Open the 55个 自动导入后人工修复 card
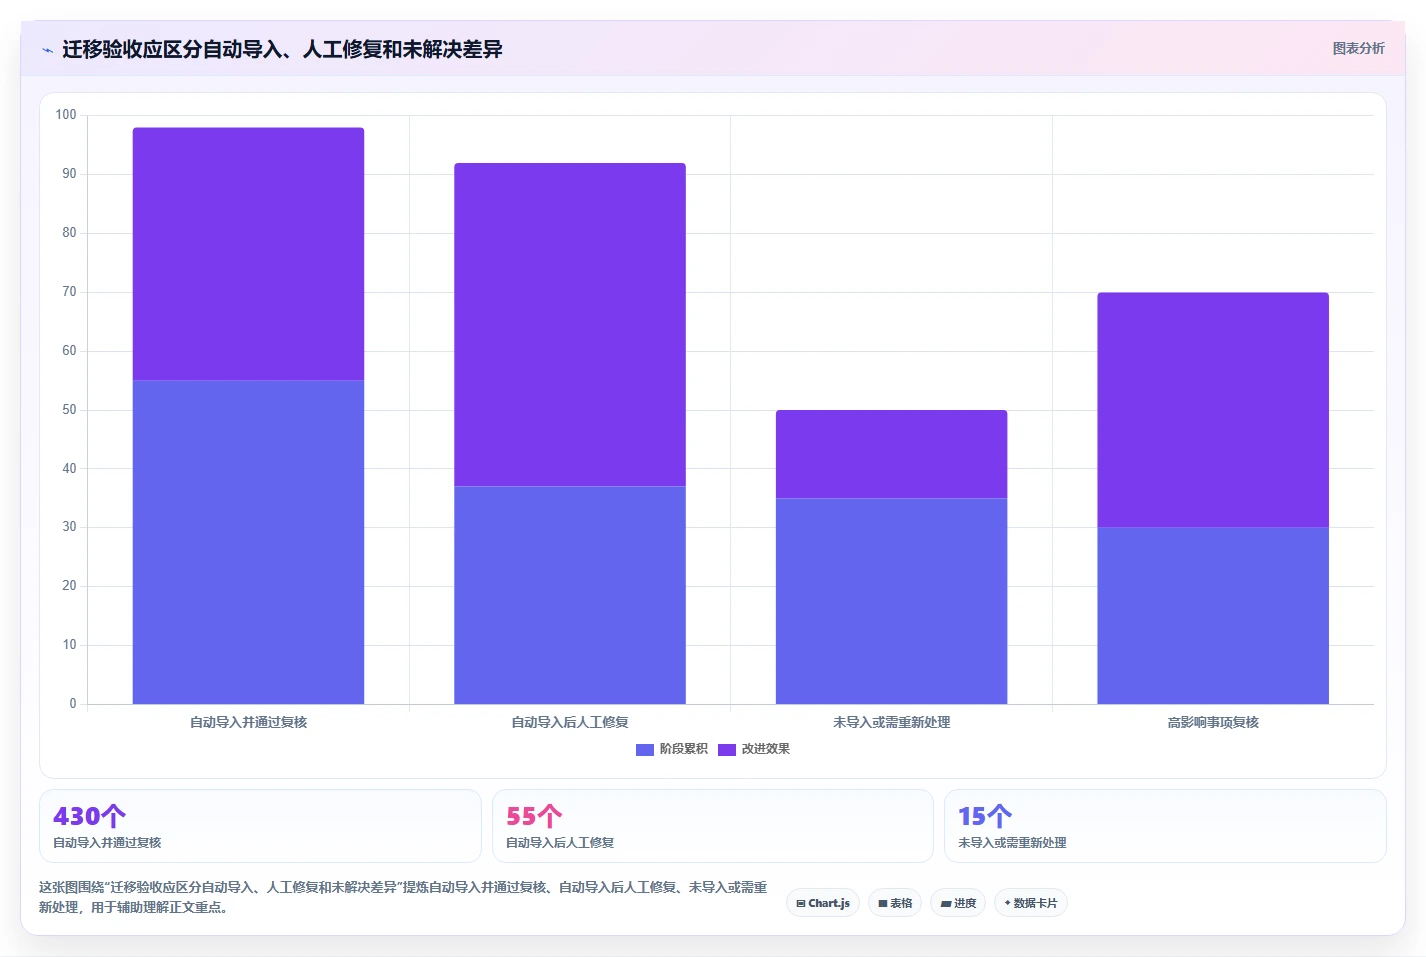 713,826
